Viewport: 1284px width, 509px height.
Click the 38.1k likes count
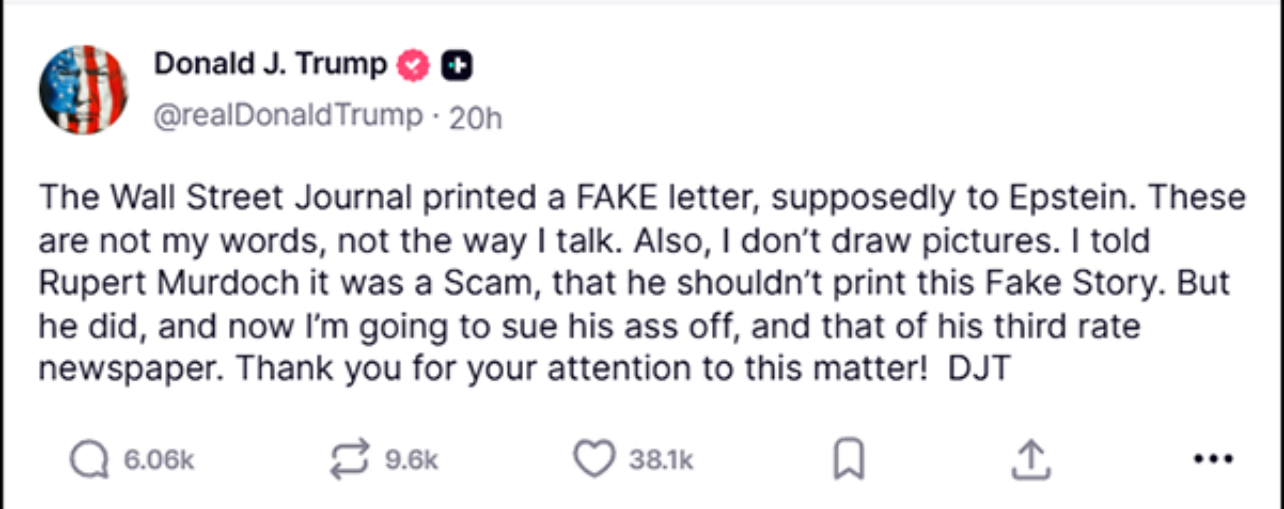pyautogui.click(x=661, y=460)
